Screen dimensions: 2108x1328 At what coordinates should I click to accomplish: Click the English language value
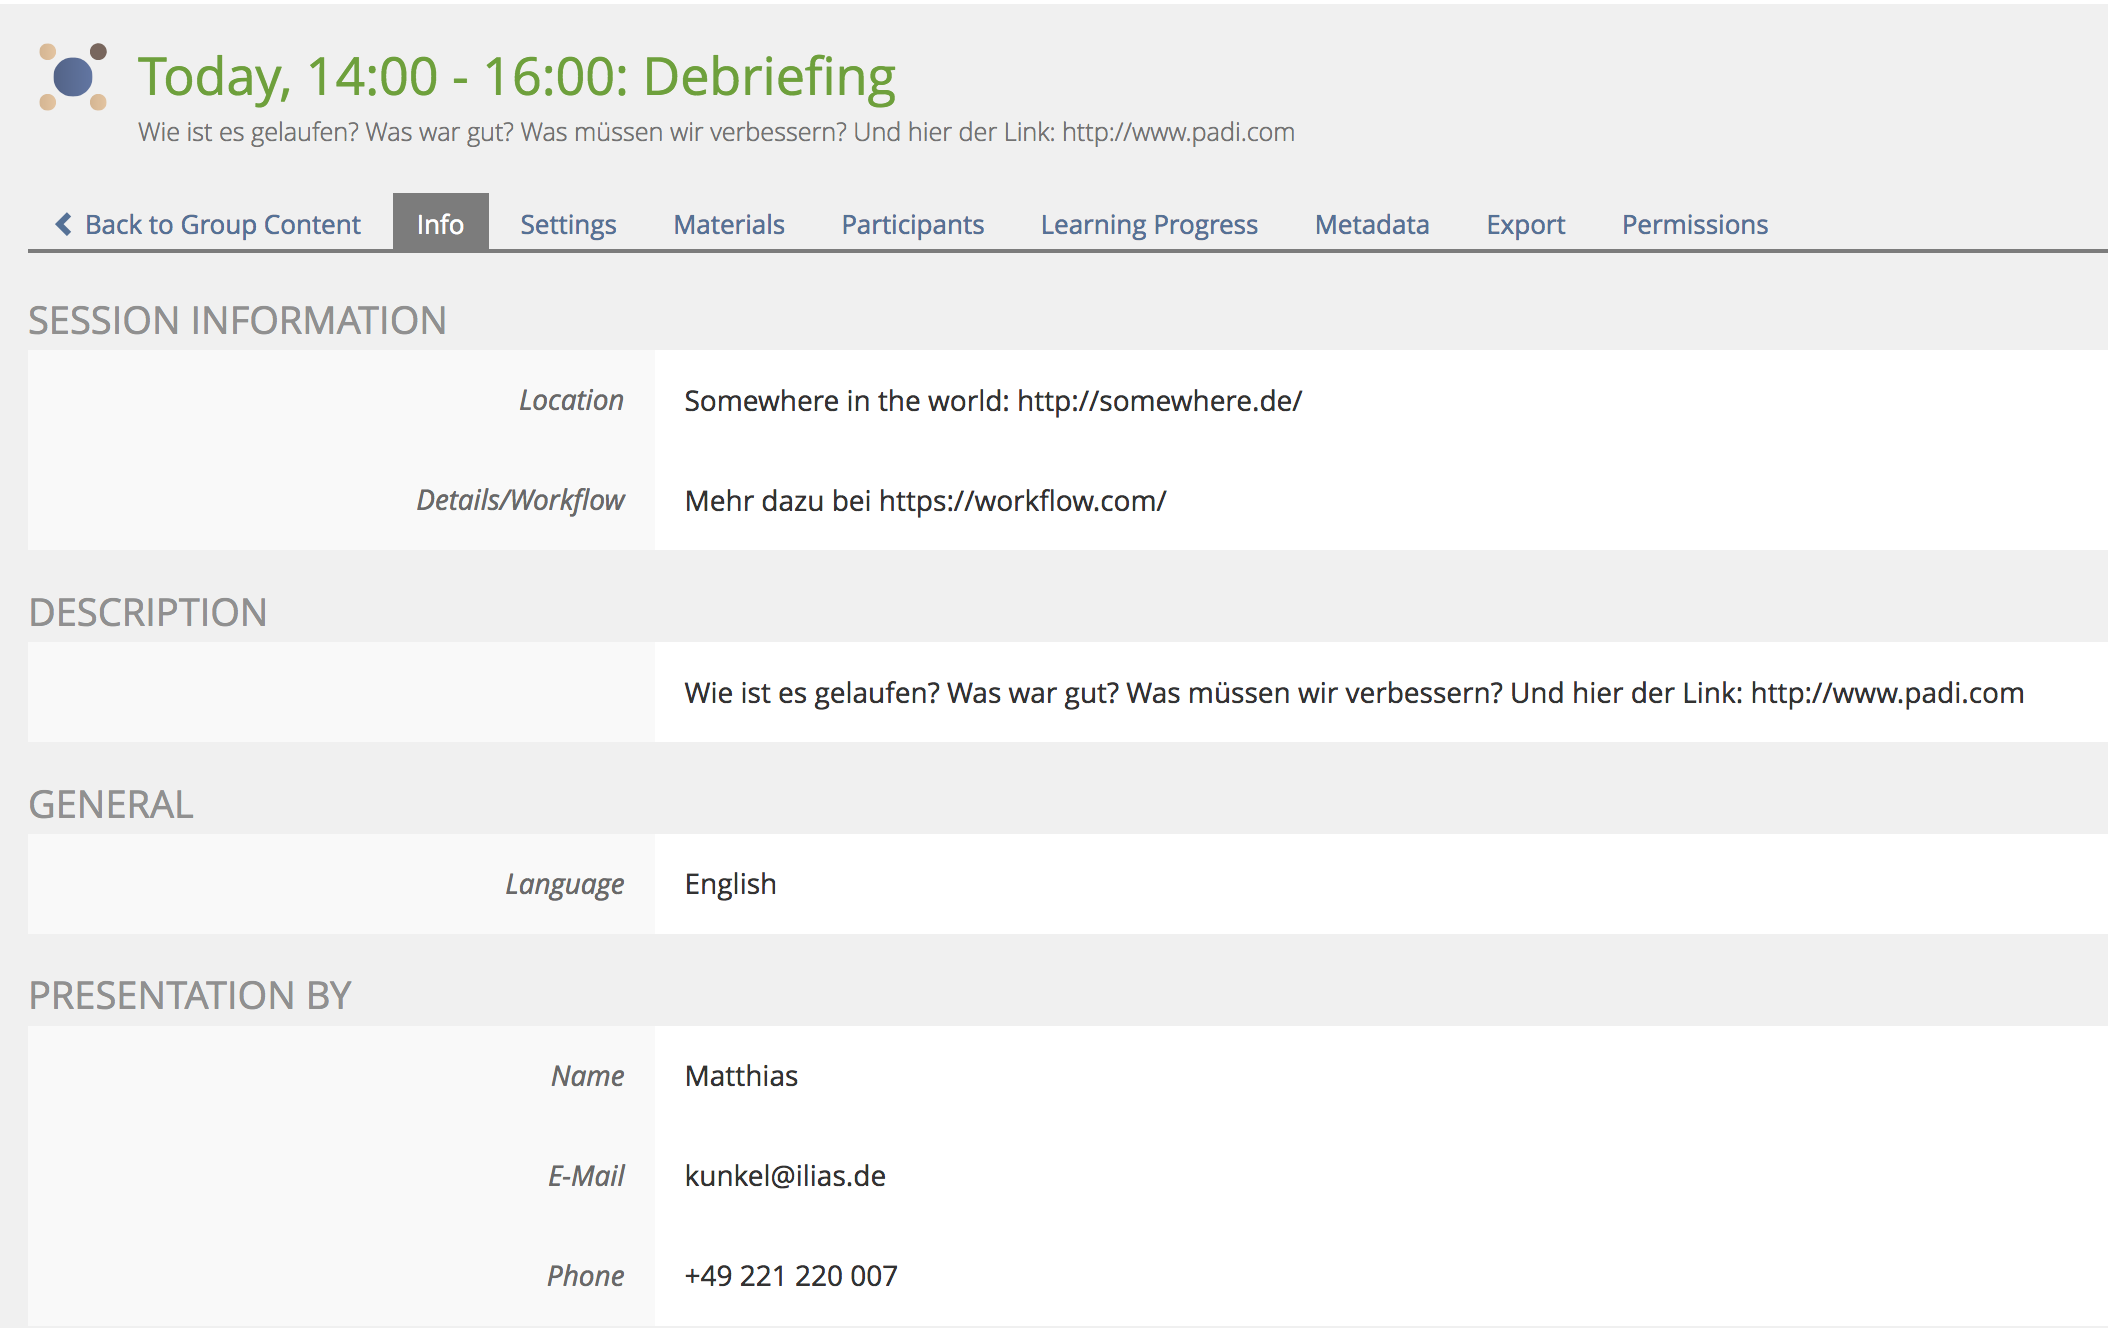tap(730, 884)
